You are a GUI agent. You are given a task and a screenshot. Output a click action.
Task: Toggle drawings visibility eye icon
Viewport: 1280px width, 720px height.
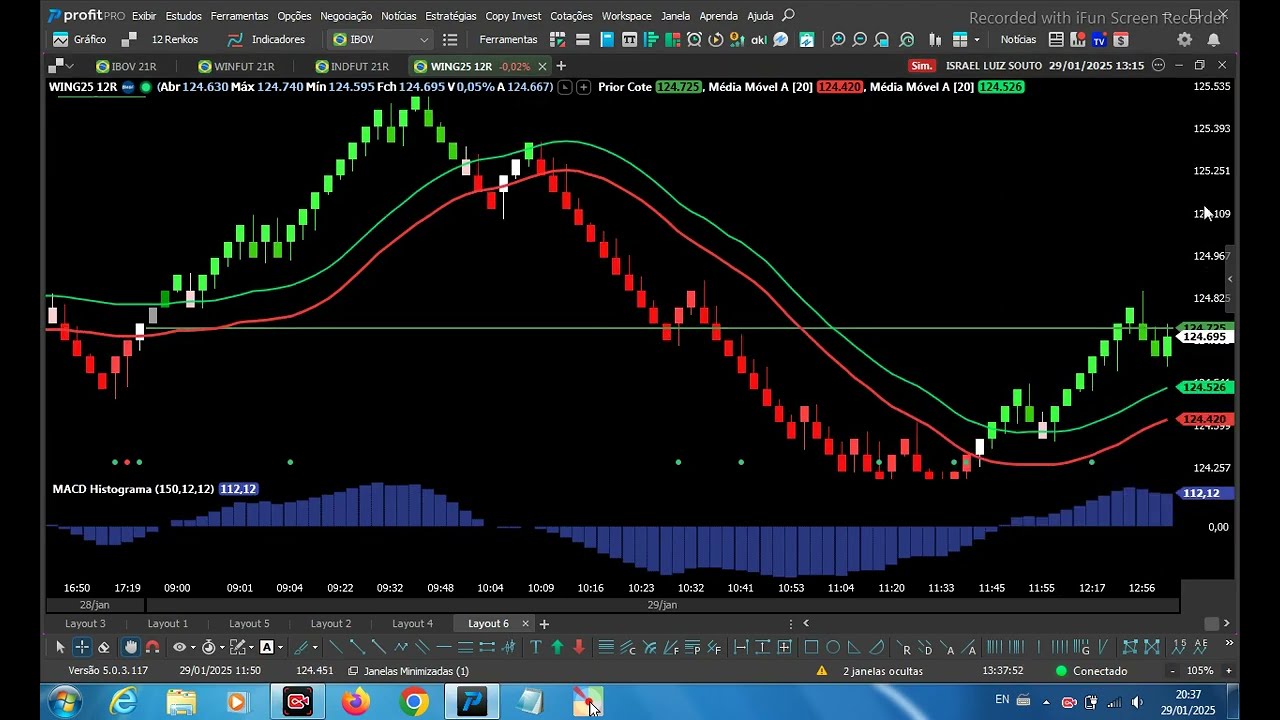pos(179,647)
